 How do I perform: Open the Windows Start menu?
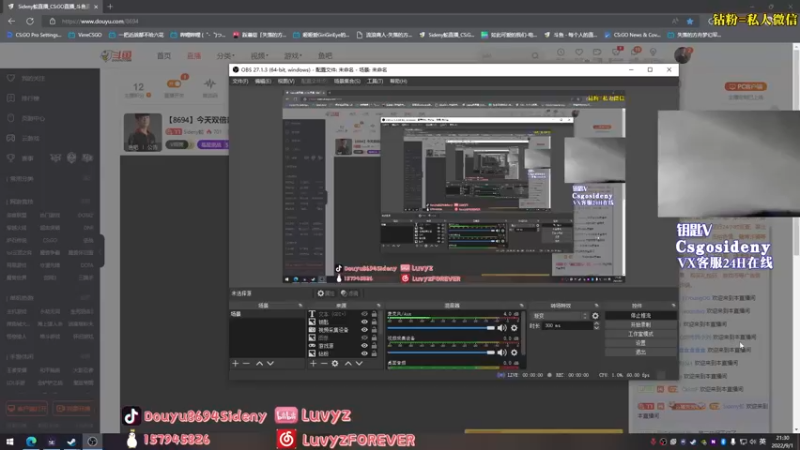[x=10, y=441]
